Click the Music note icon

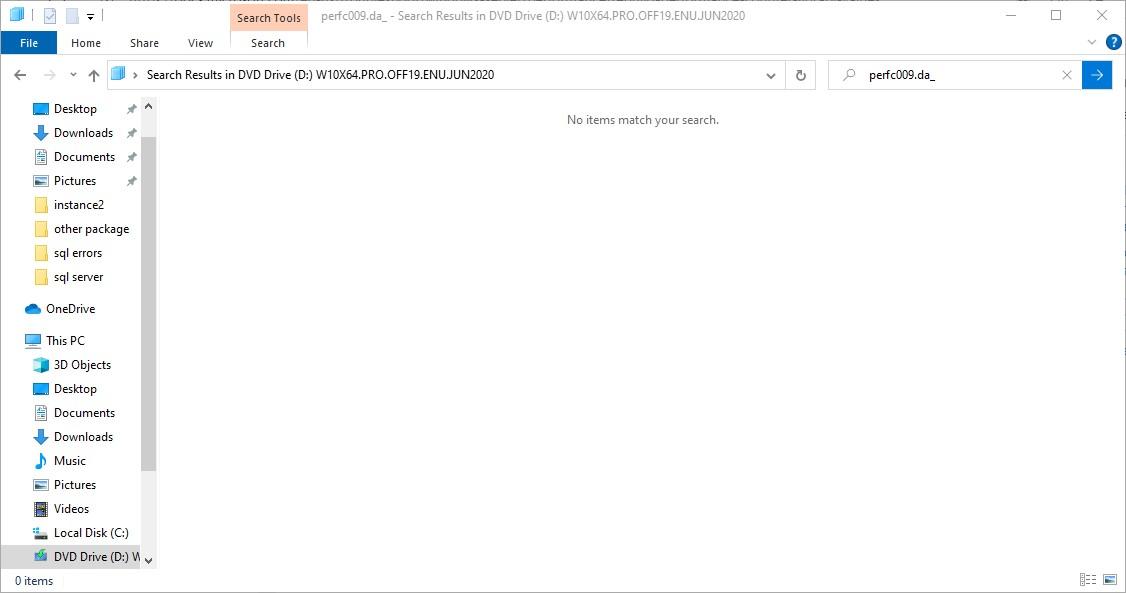coord(41,461)
